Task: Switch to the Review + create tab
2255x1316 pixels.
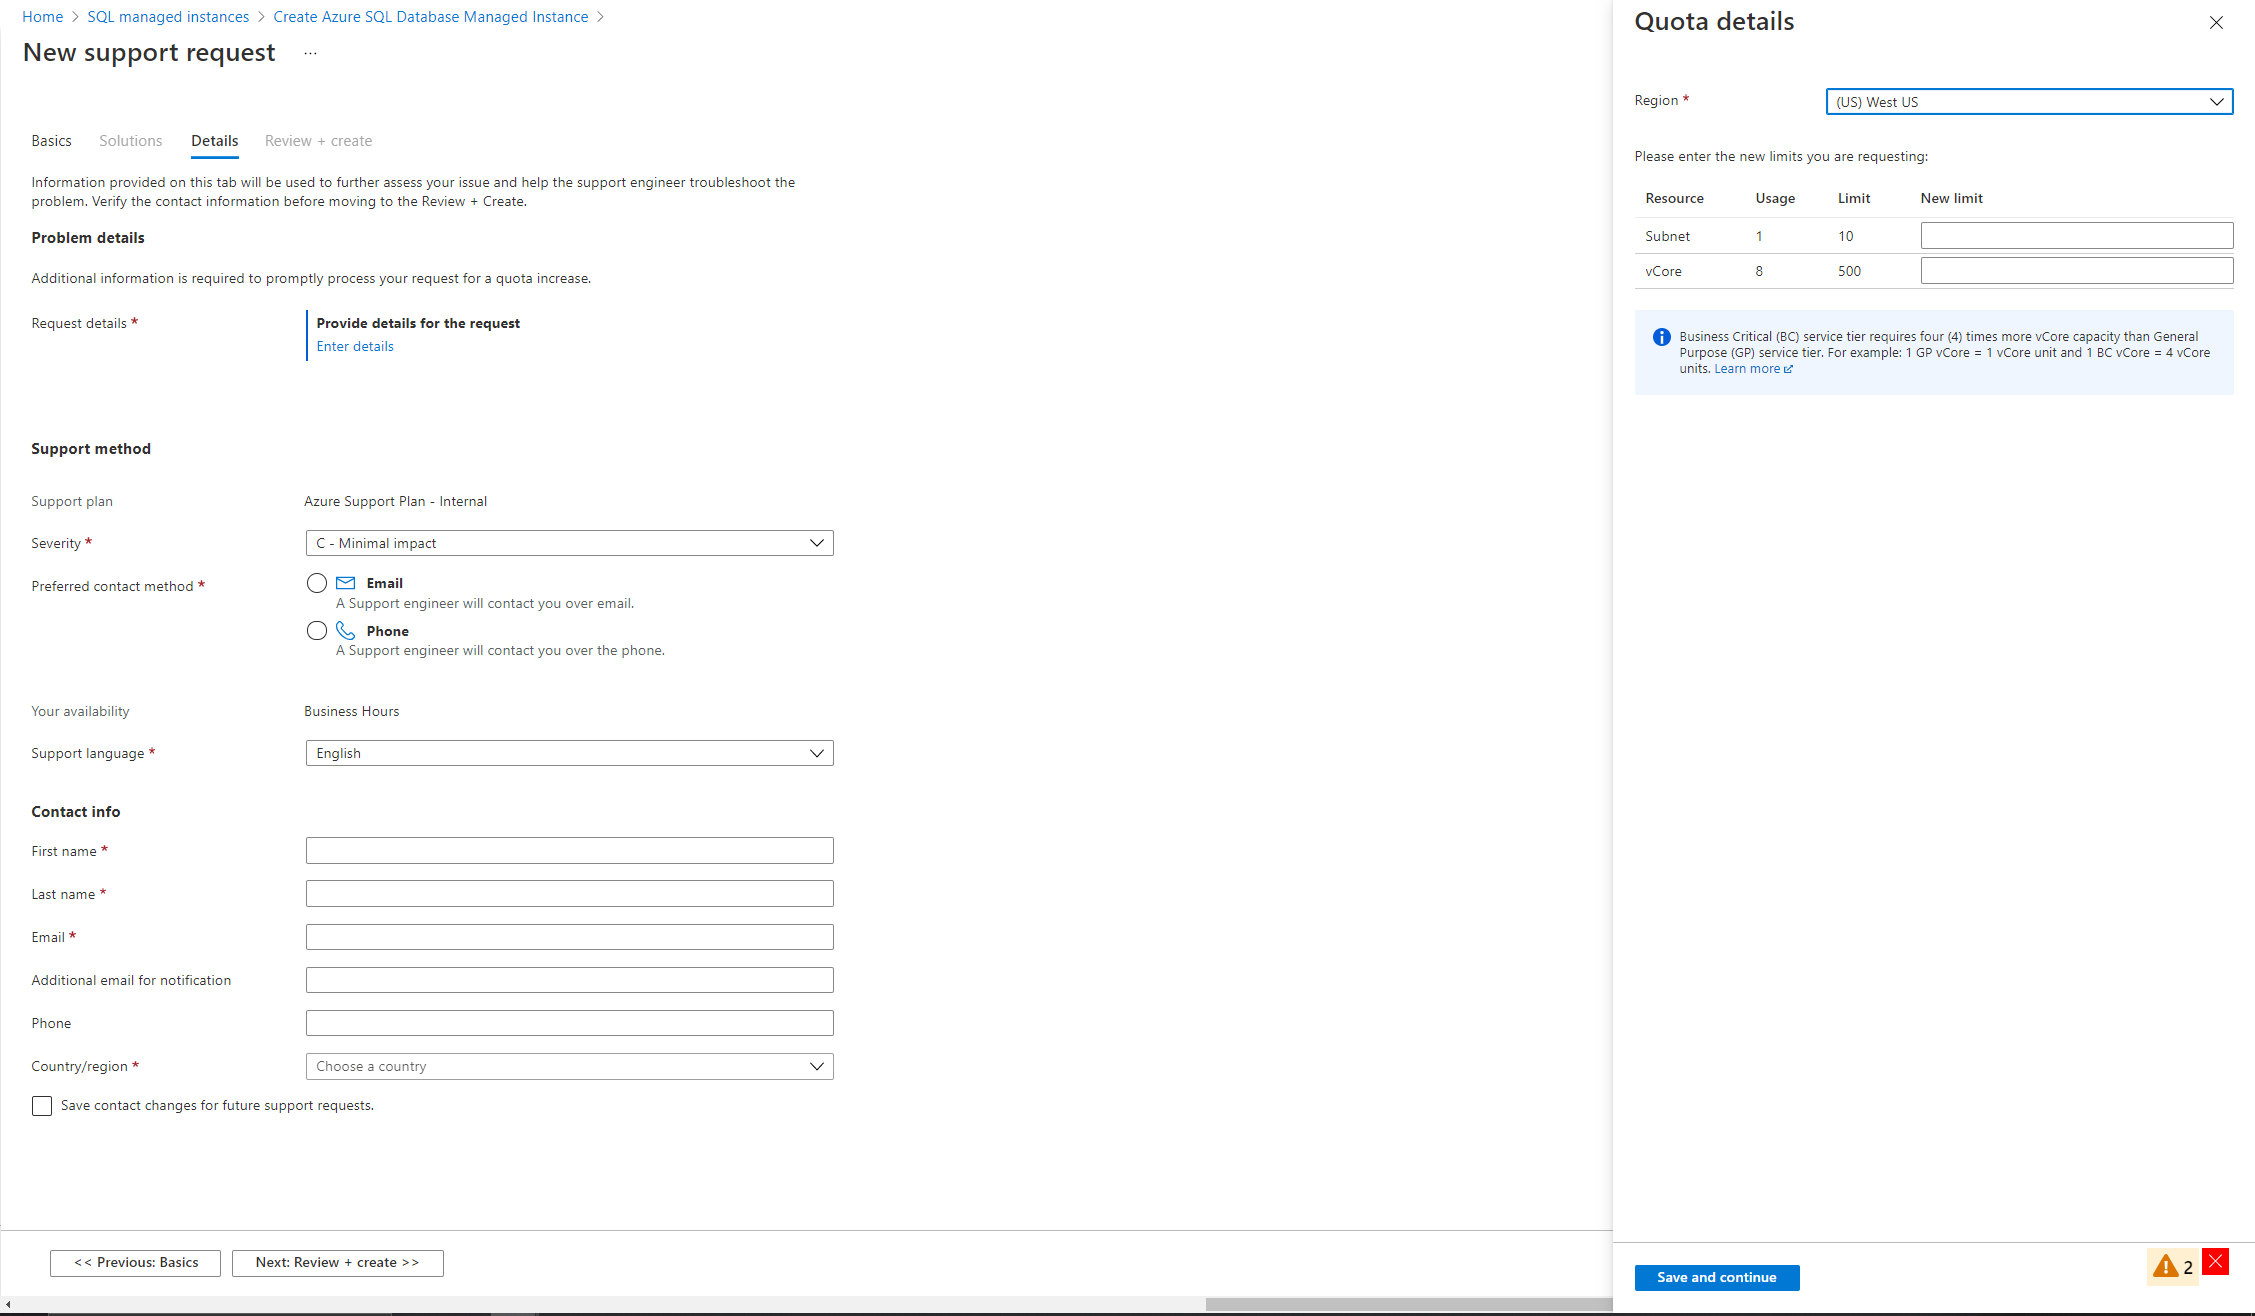Action: [x=318, y=139]
